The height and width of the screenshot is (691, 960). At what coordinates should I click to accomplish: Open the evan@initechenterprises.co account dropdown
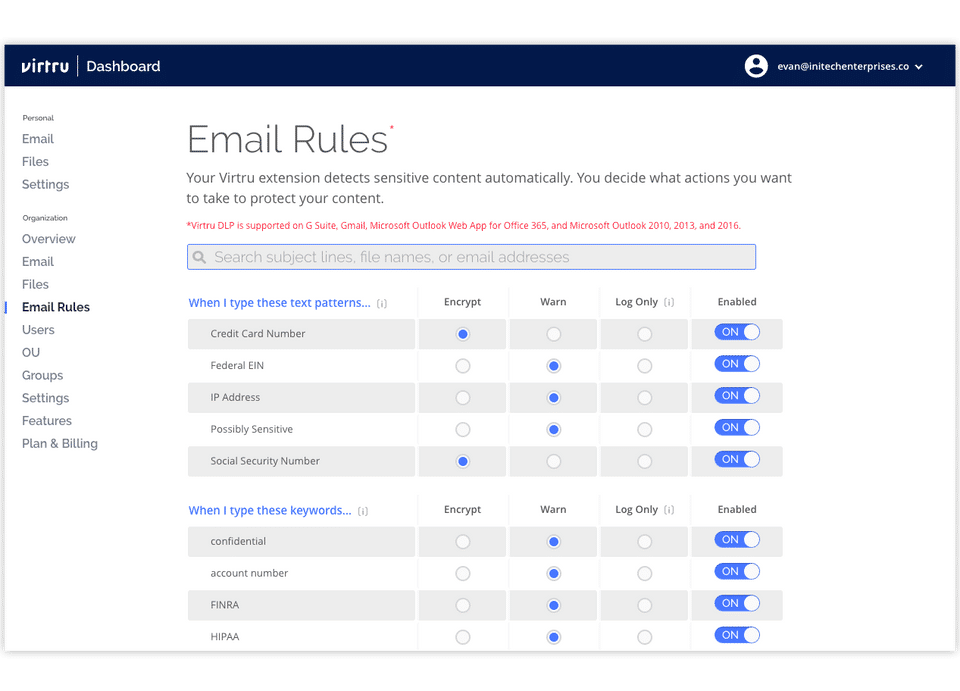tap(849, 66)
